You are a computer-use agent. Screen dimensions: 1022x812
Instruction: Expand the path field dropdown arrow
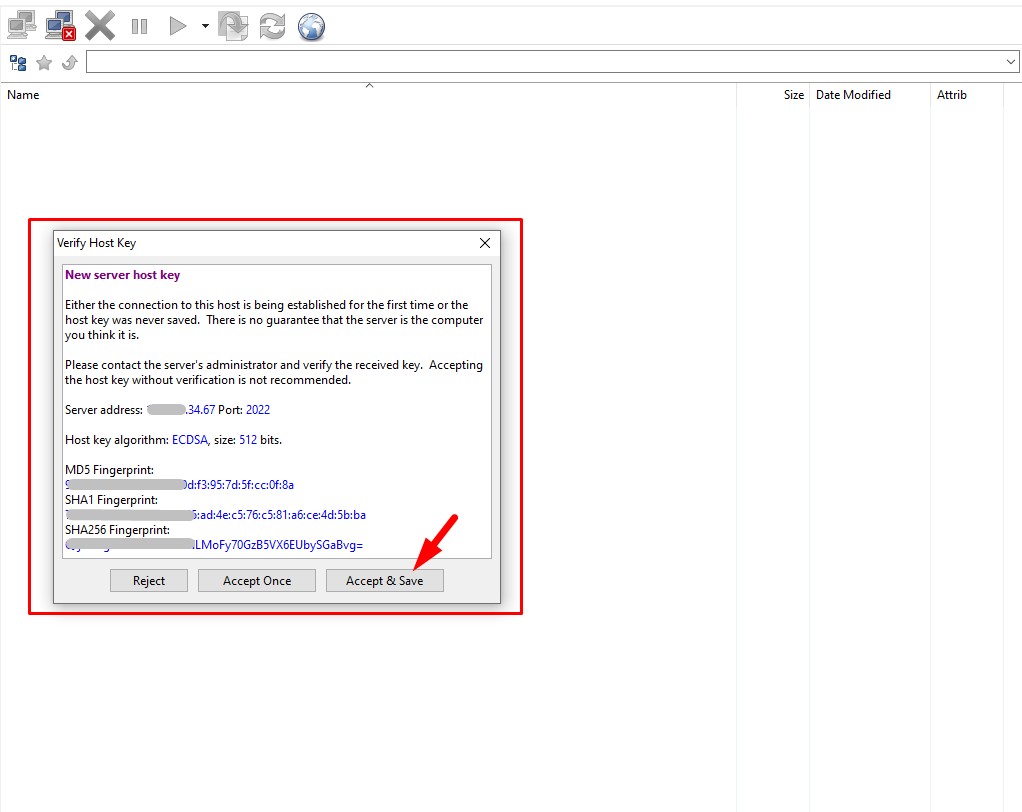(x=1010, y=62)
